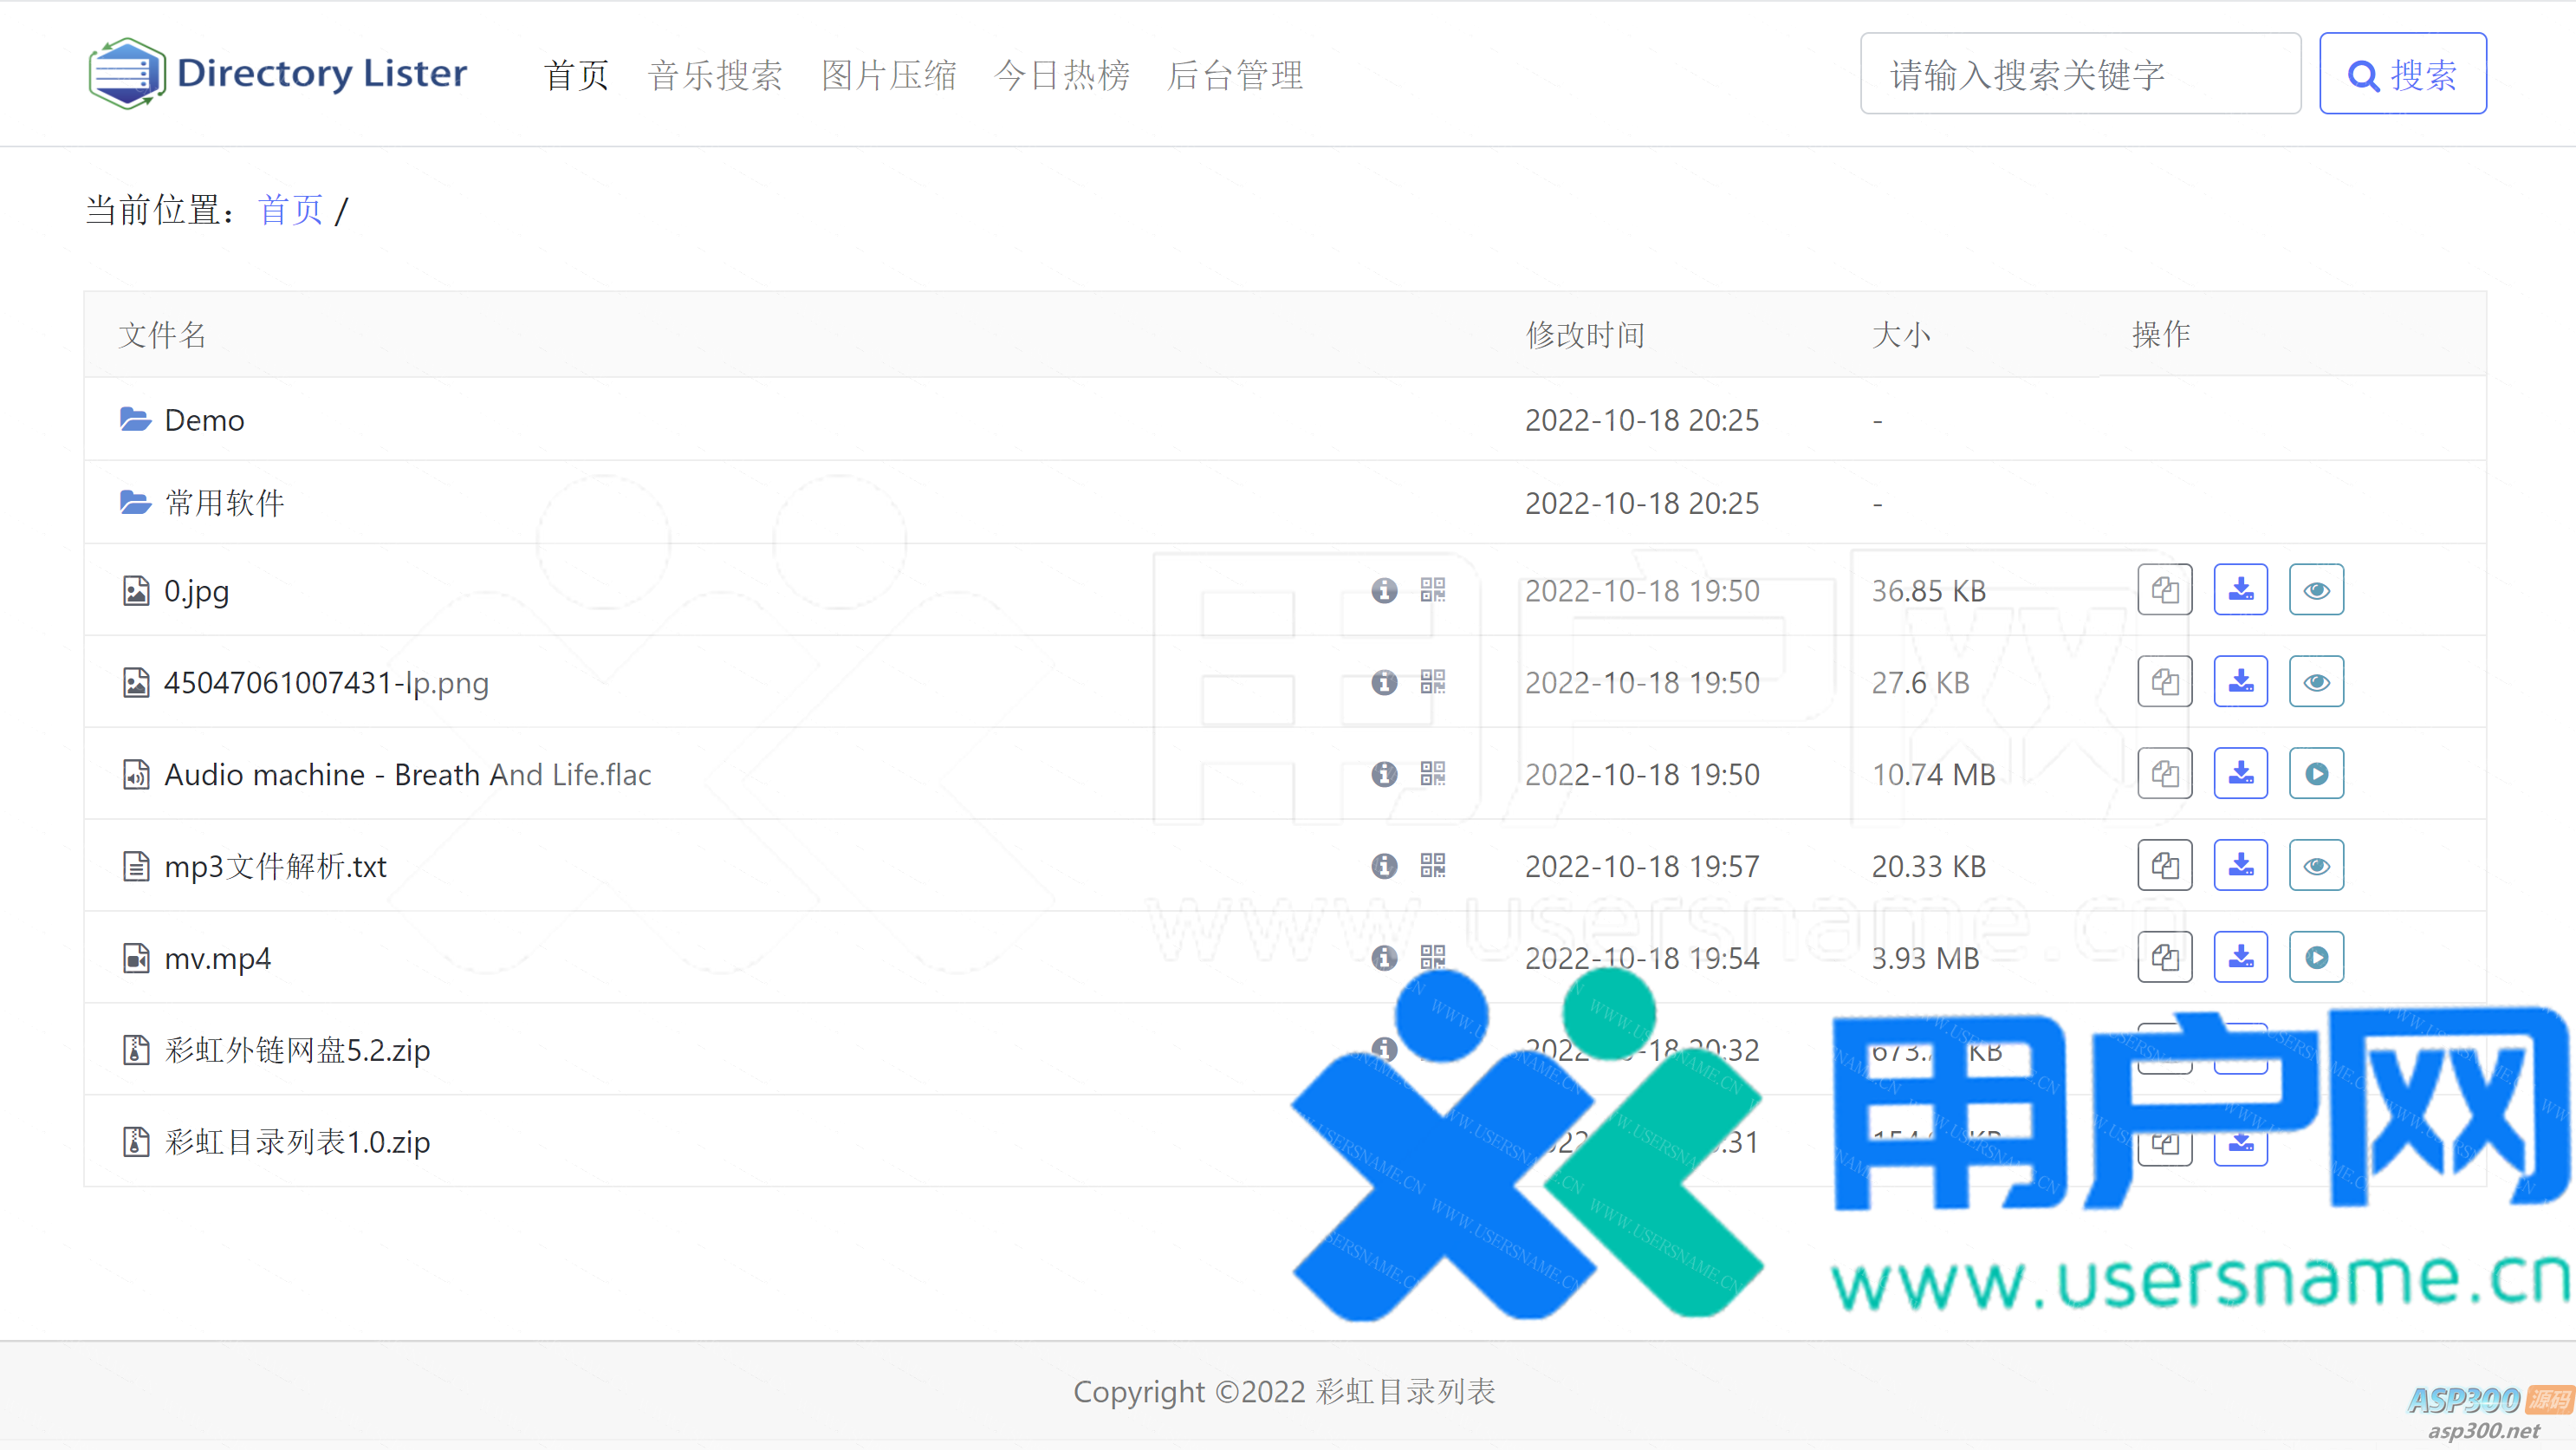Click the 大小 column header

tap(1901, 335)
